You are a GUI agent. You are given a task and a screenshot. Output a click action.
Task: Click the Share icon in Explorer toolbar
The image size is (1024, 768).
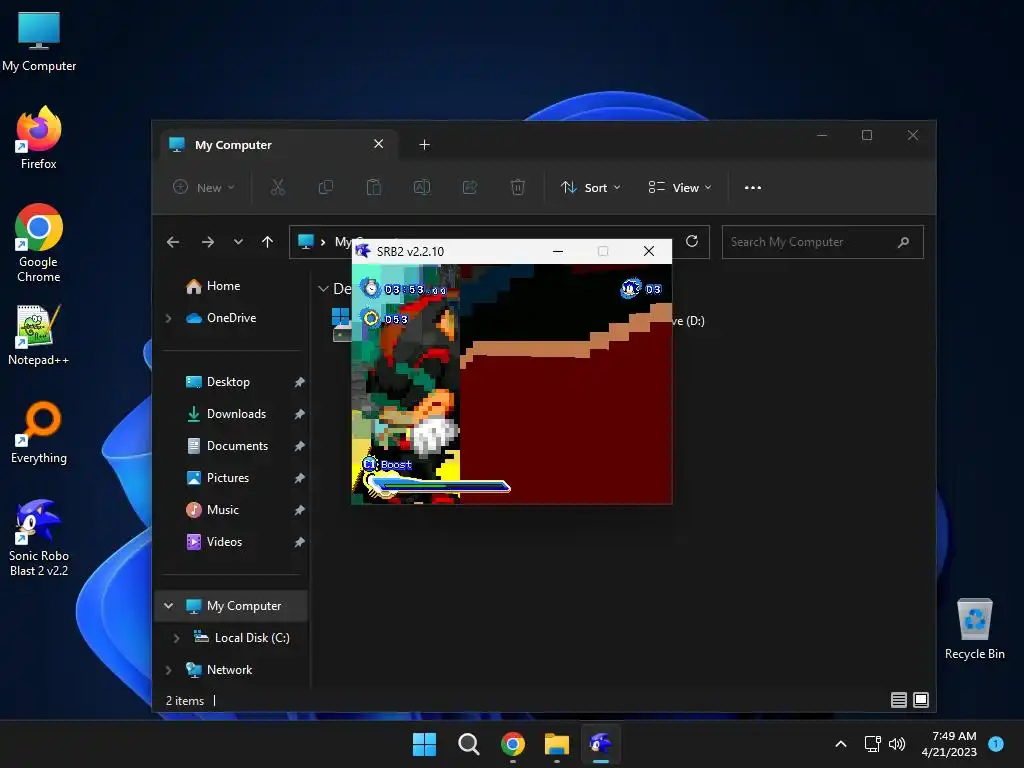[470, 187]
